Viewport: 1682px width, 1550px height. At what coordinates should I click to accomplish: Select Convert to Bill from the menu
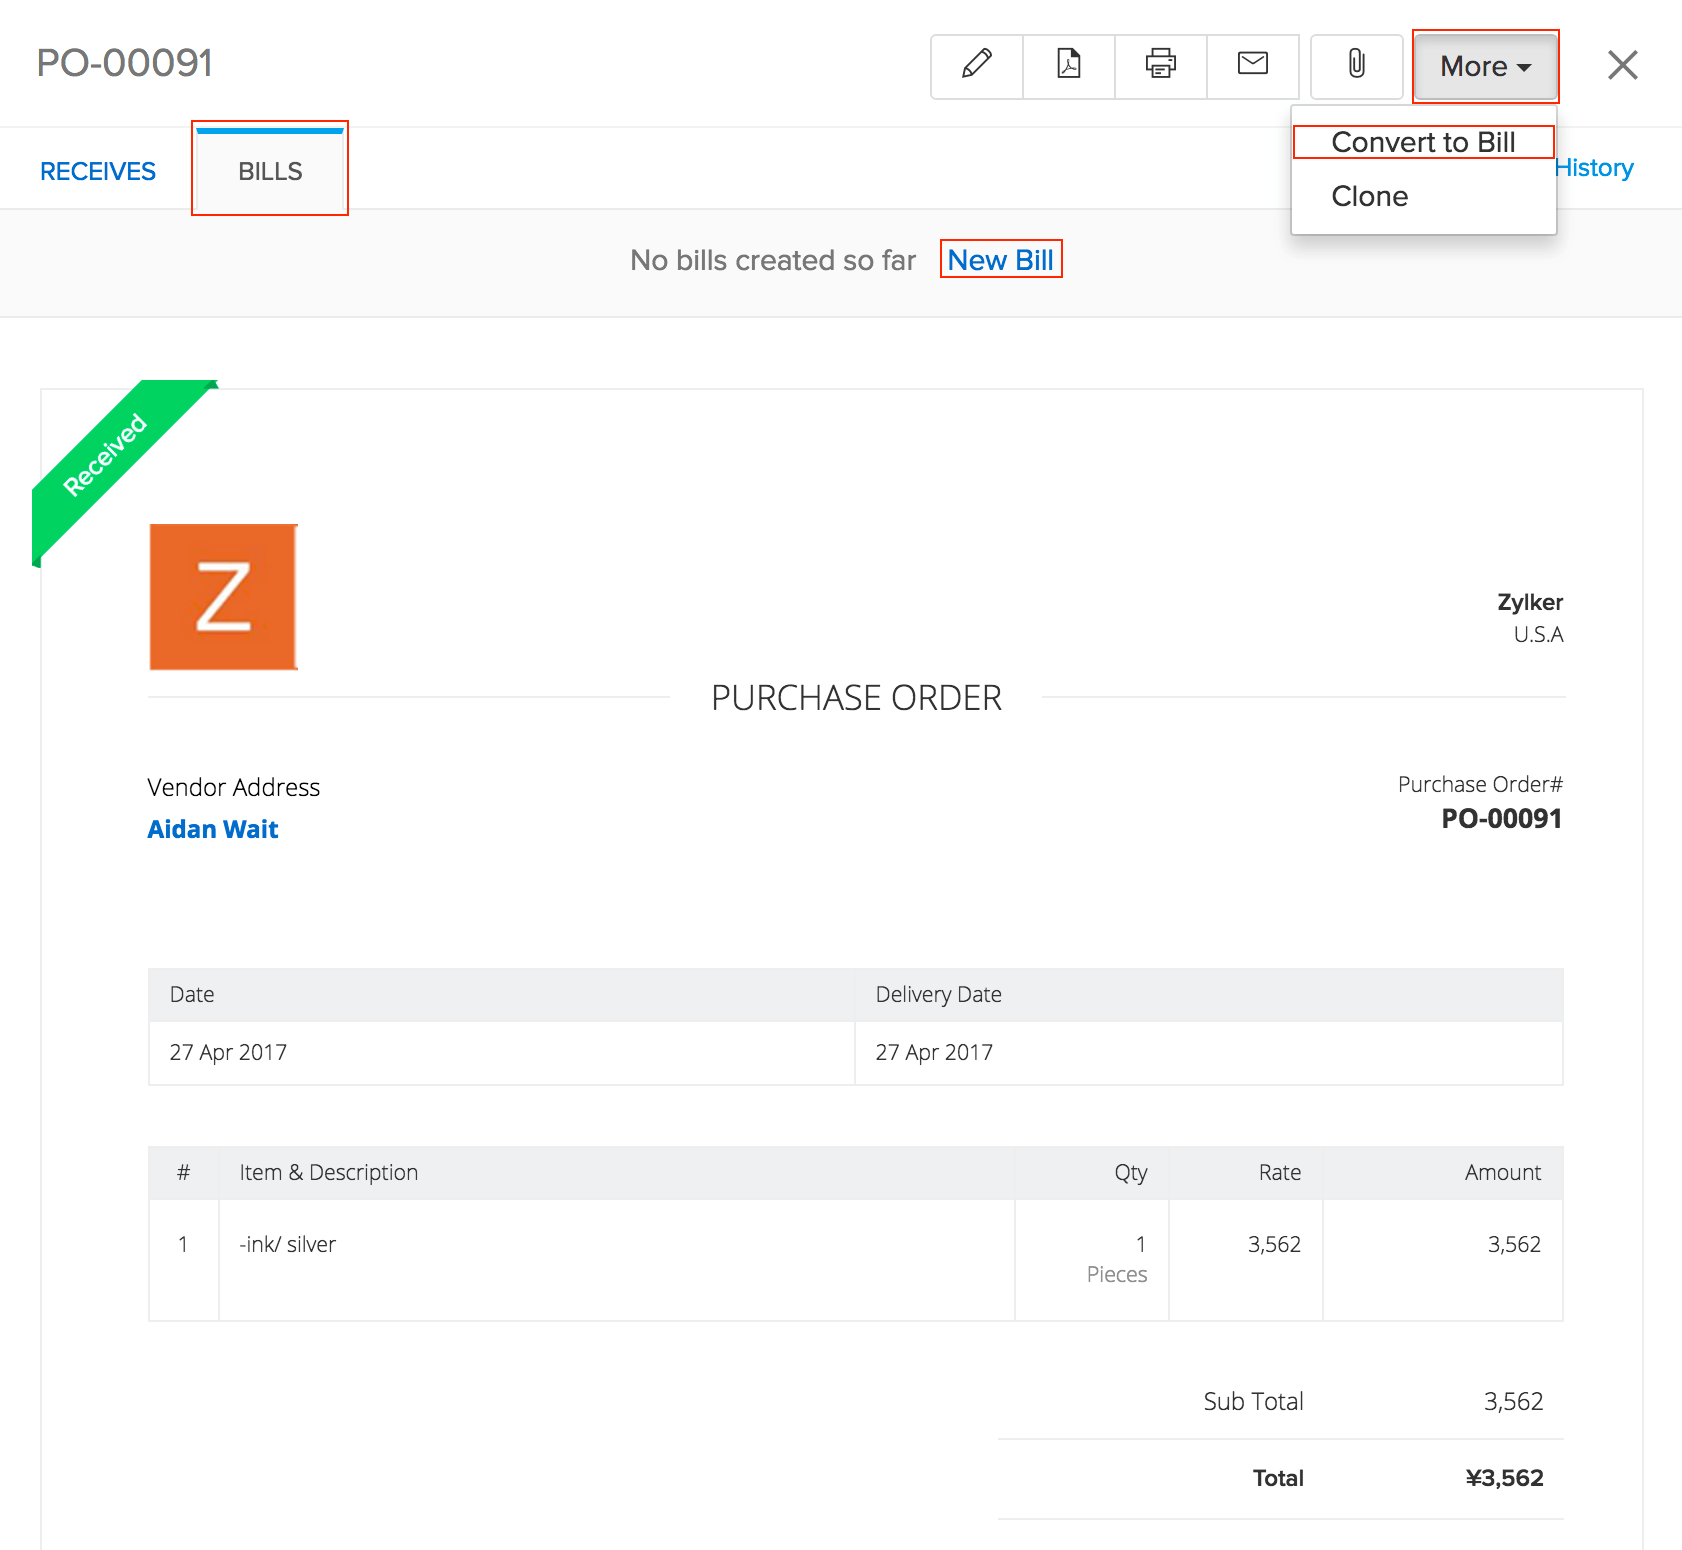(1423, 141)
